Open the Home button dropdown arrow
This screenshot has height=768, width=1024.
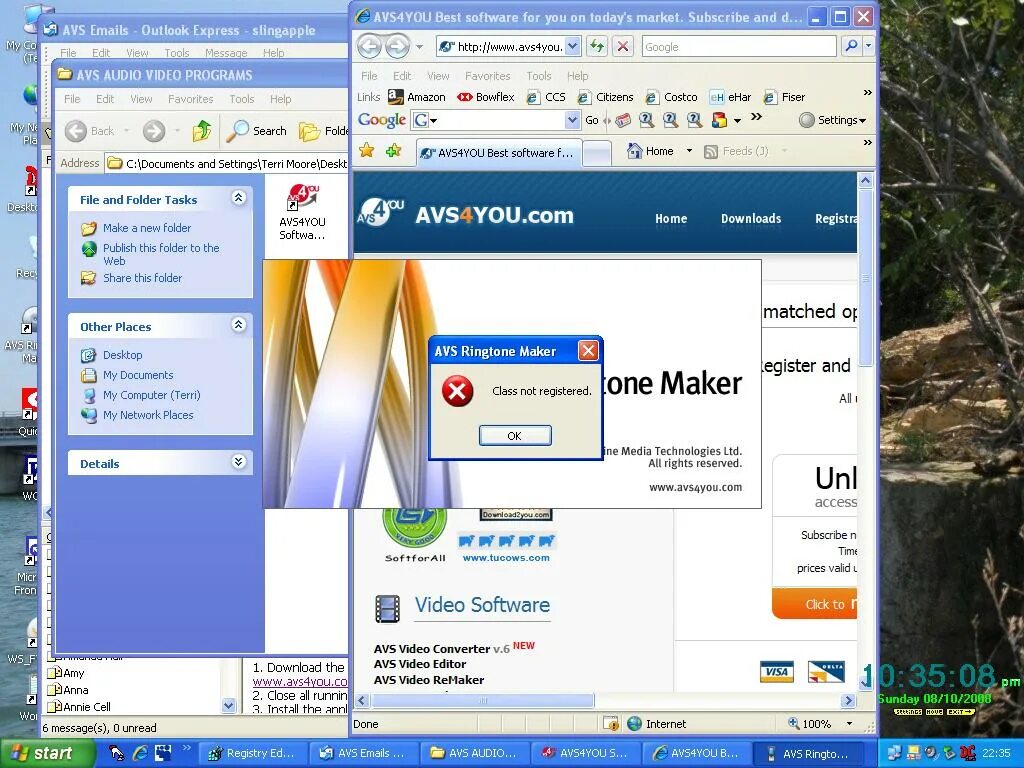point(689,151)
